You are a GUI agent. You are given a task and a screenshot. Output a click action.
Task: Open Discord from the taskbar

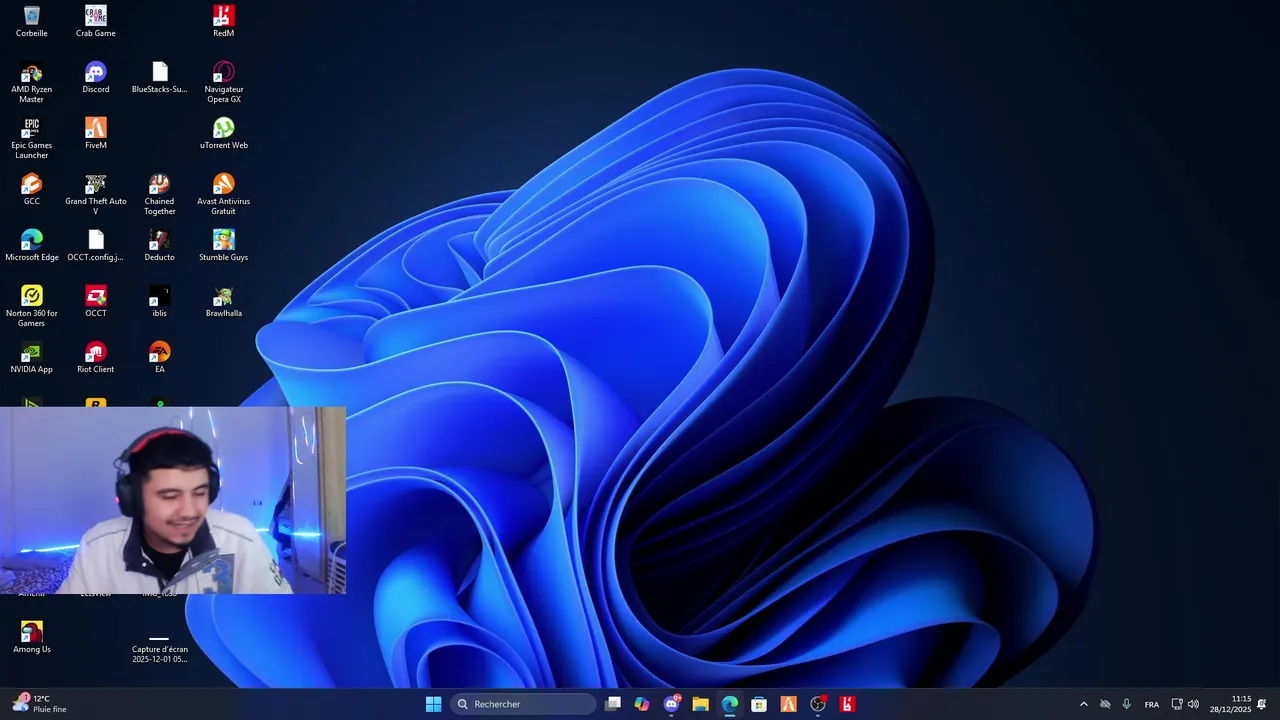(x=672, y=704)
